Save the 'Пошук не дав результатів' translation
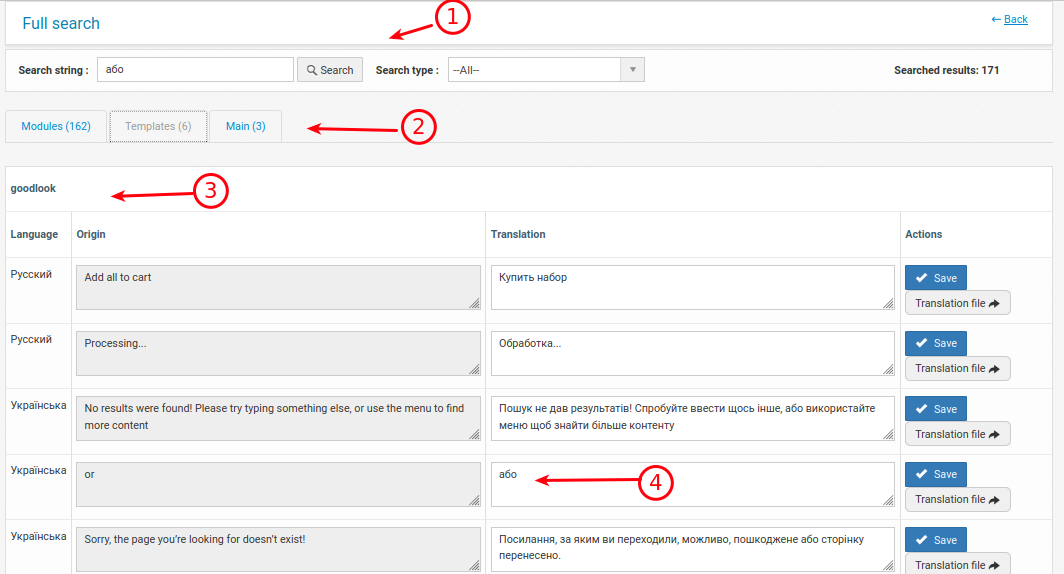 936,408
